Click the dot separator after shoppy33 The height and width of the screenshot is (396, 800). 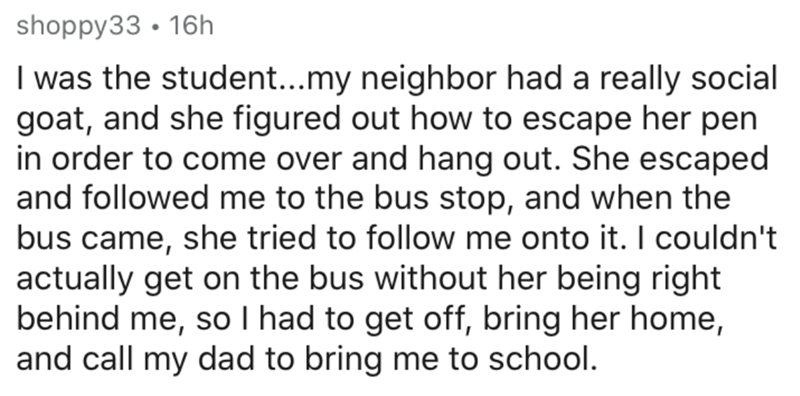(154, 26)
